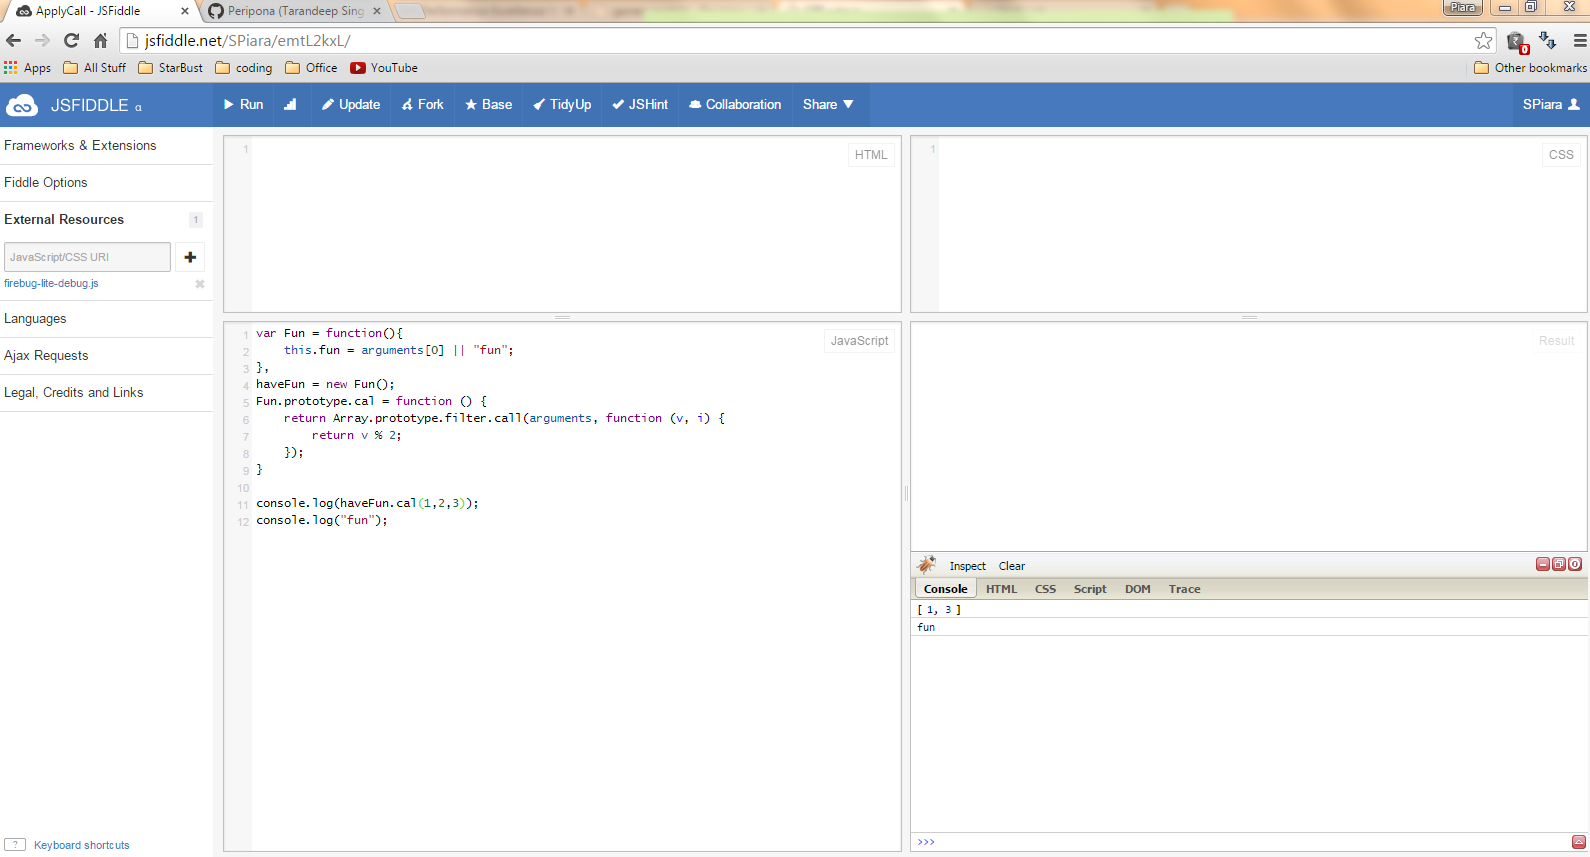Viewport: 1590px width, 857px height.
Task: Go to browser Home page
Action: 100,41
